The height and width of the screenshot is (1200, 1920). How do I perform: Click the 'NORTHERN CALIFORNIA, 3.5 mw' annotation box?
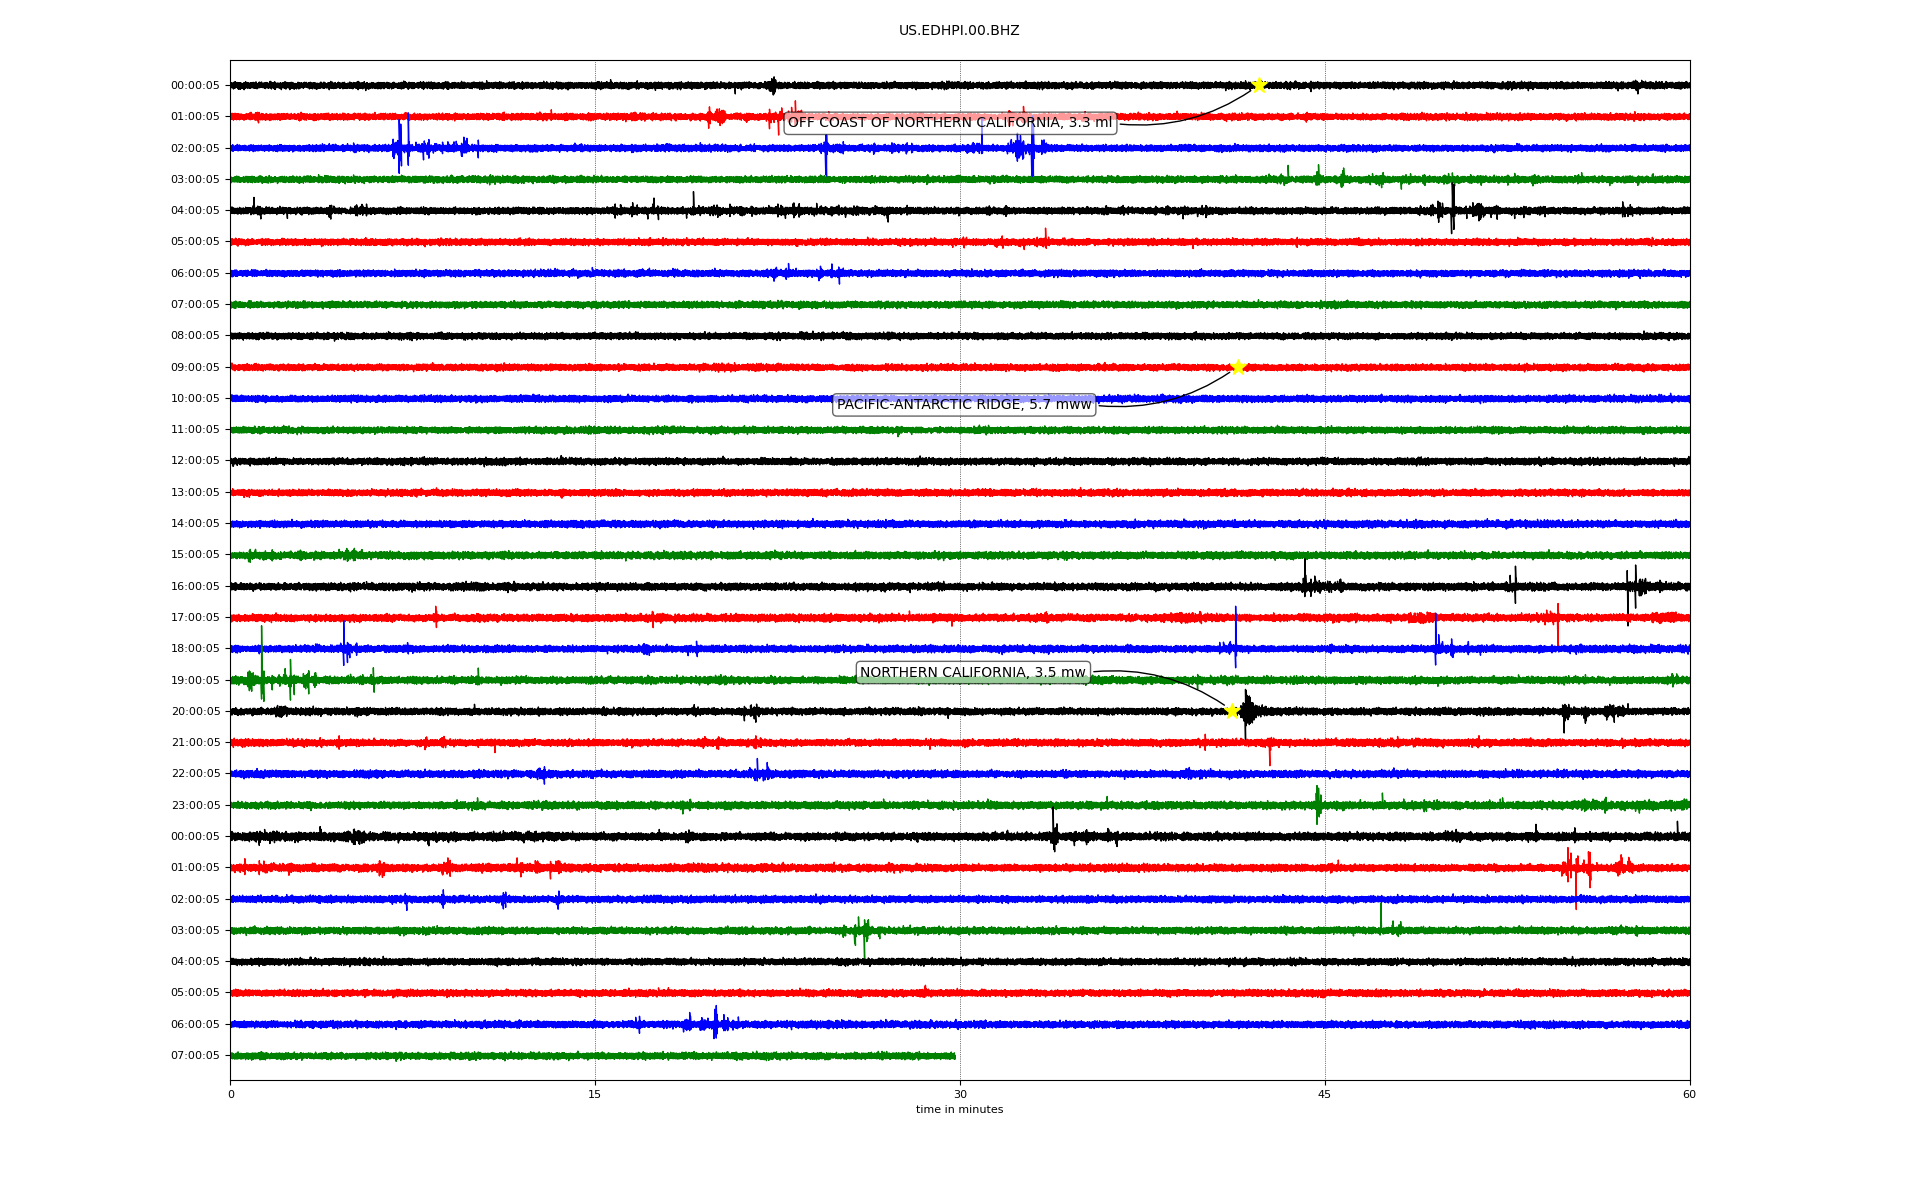(973, 673)
